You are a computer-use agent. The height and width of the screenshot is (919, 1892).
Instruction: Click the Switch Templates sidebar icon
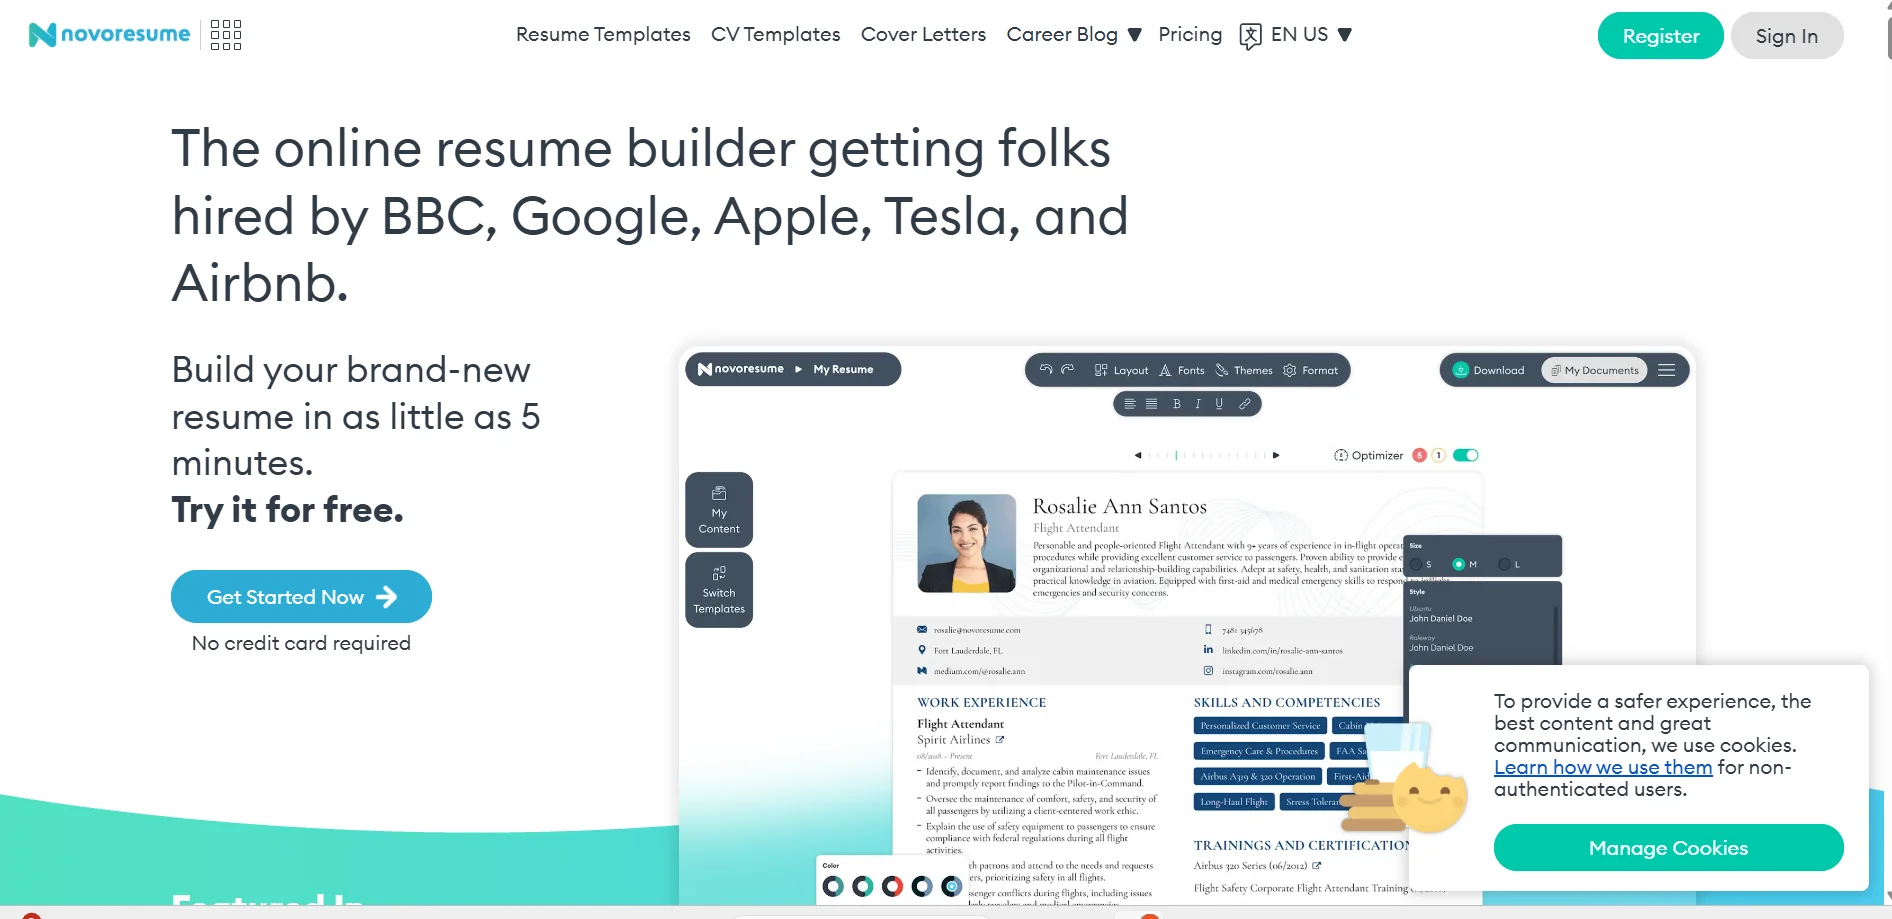tap(719, 590)
